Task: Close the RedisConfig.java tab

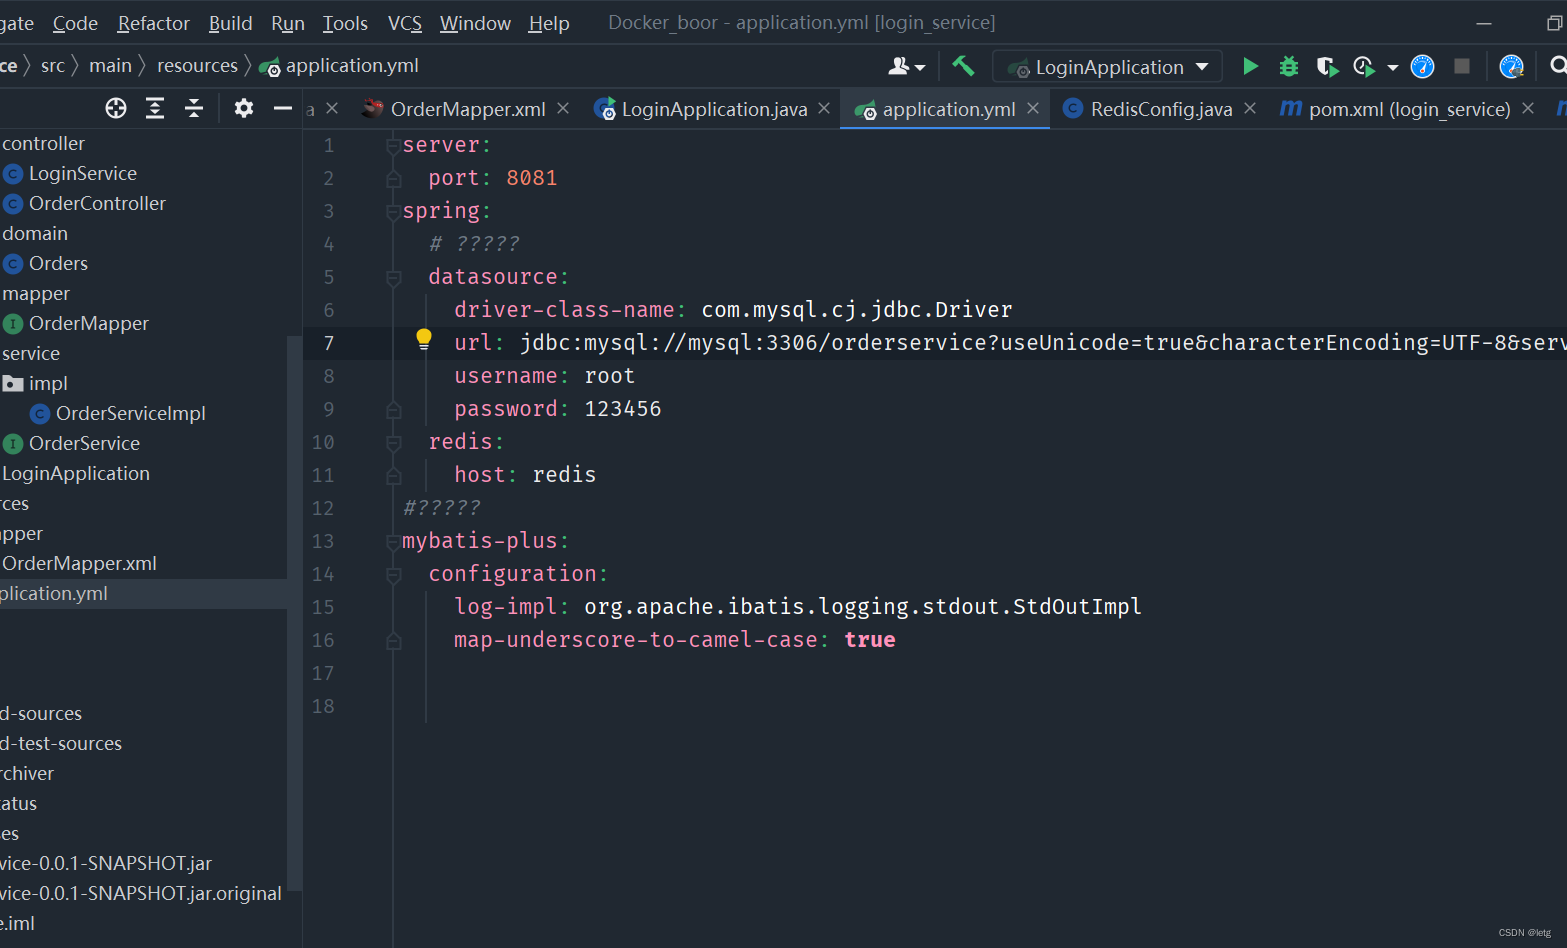Action: [x=1250, y=108]
